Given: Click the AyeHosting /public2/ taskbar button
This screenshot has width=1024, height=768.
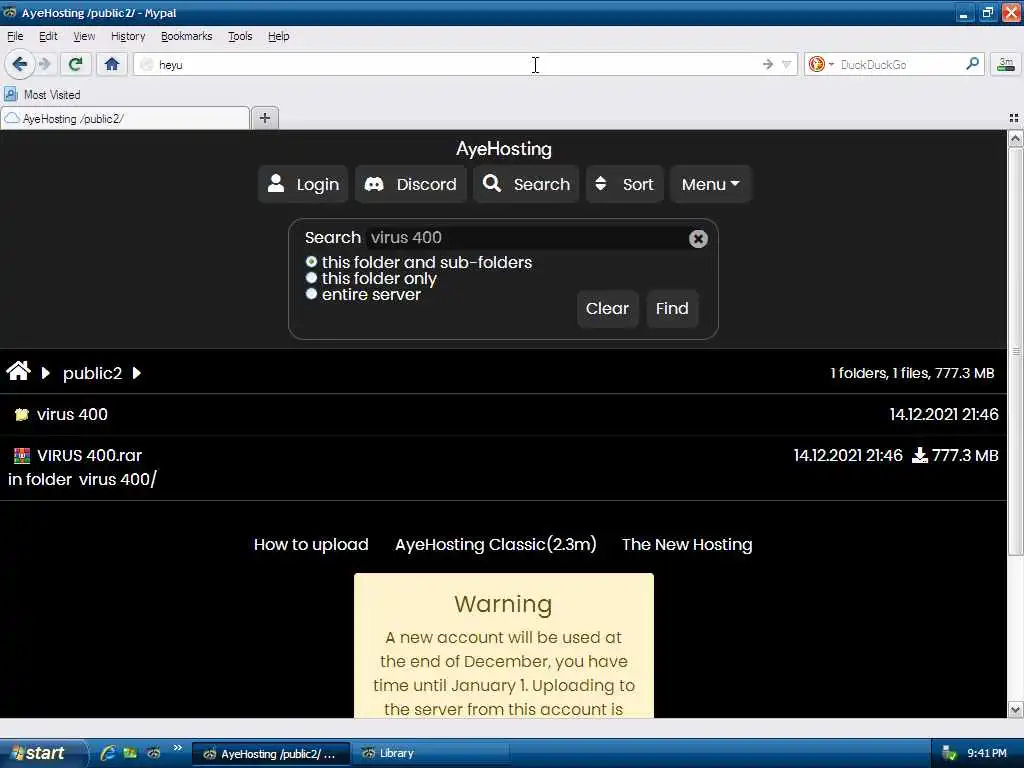Looking at the screenshot, I should point(271,754).
